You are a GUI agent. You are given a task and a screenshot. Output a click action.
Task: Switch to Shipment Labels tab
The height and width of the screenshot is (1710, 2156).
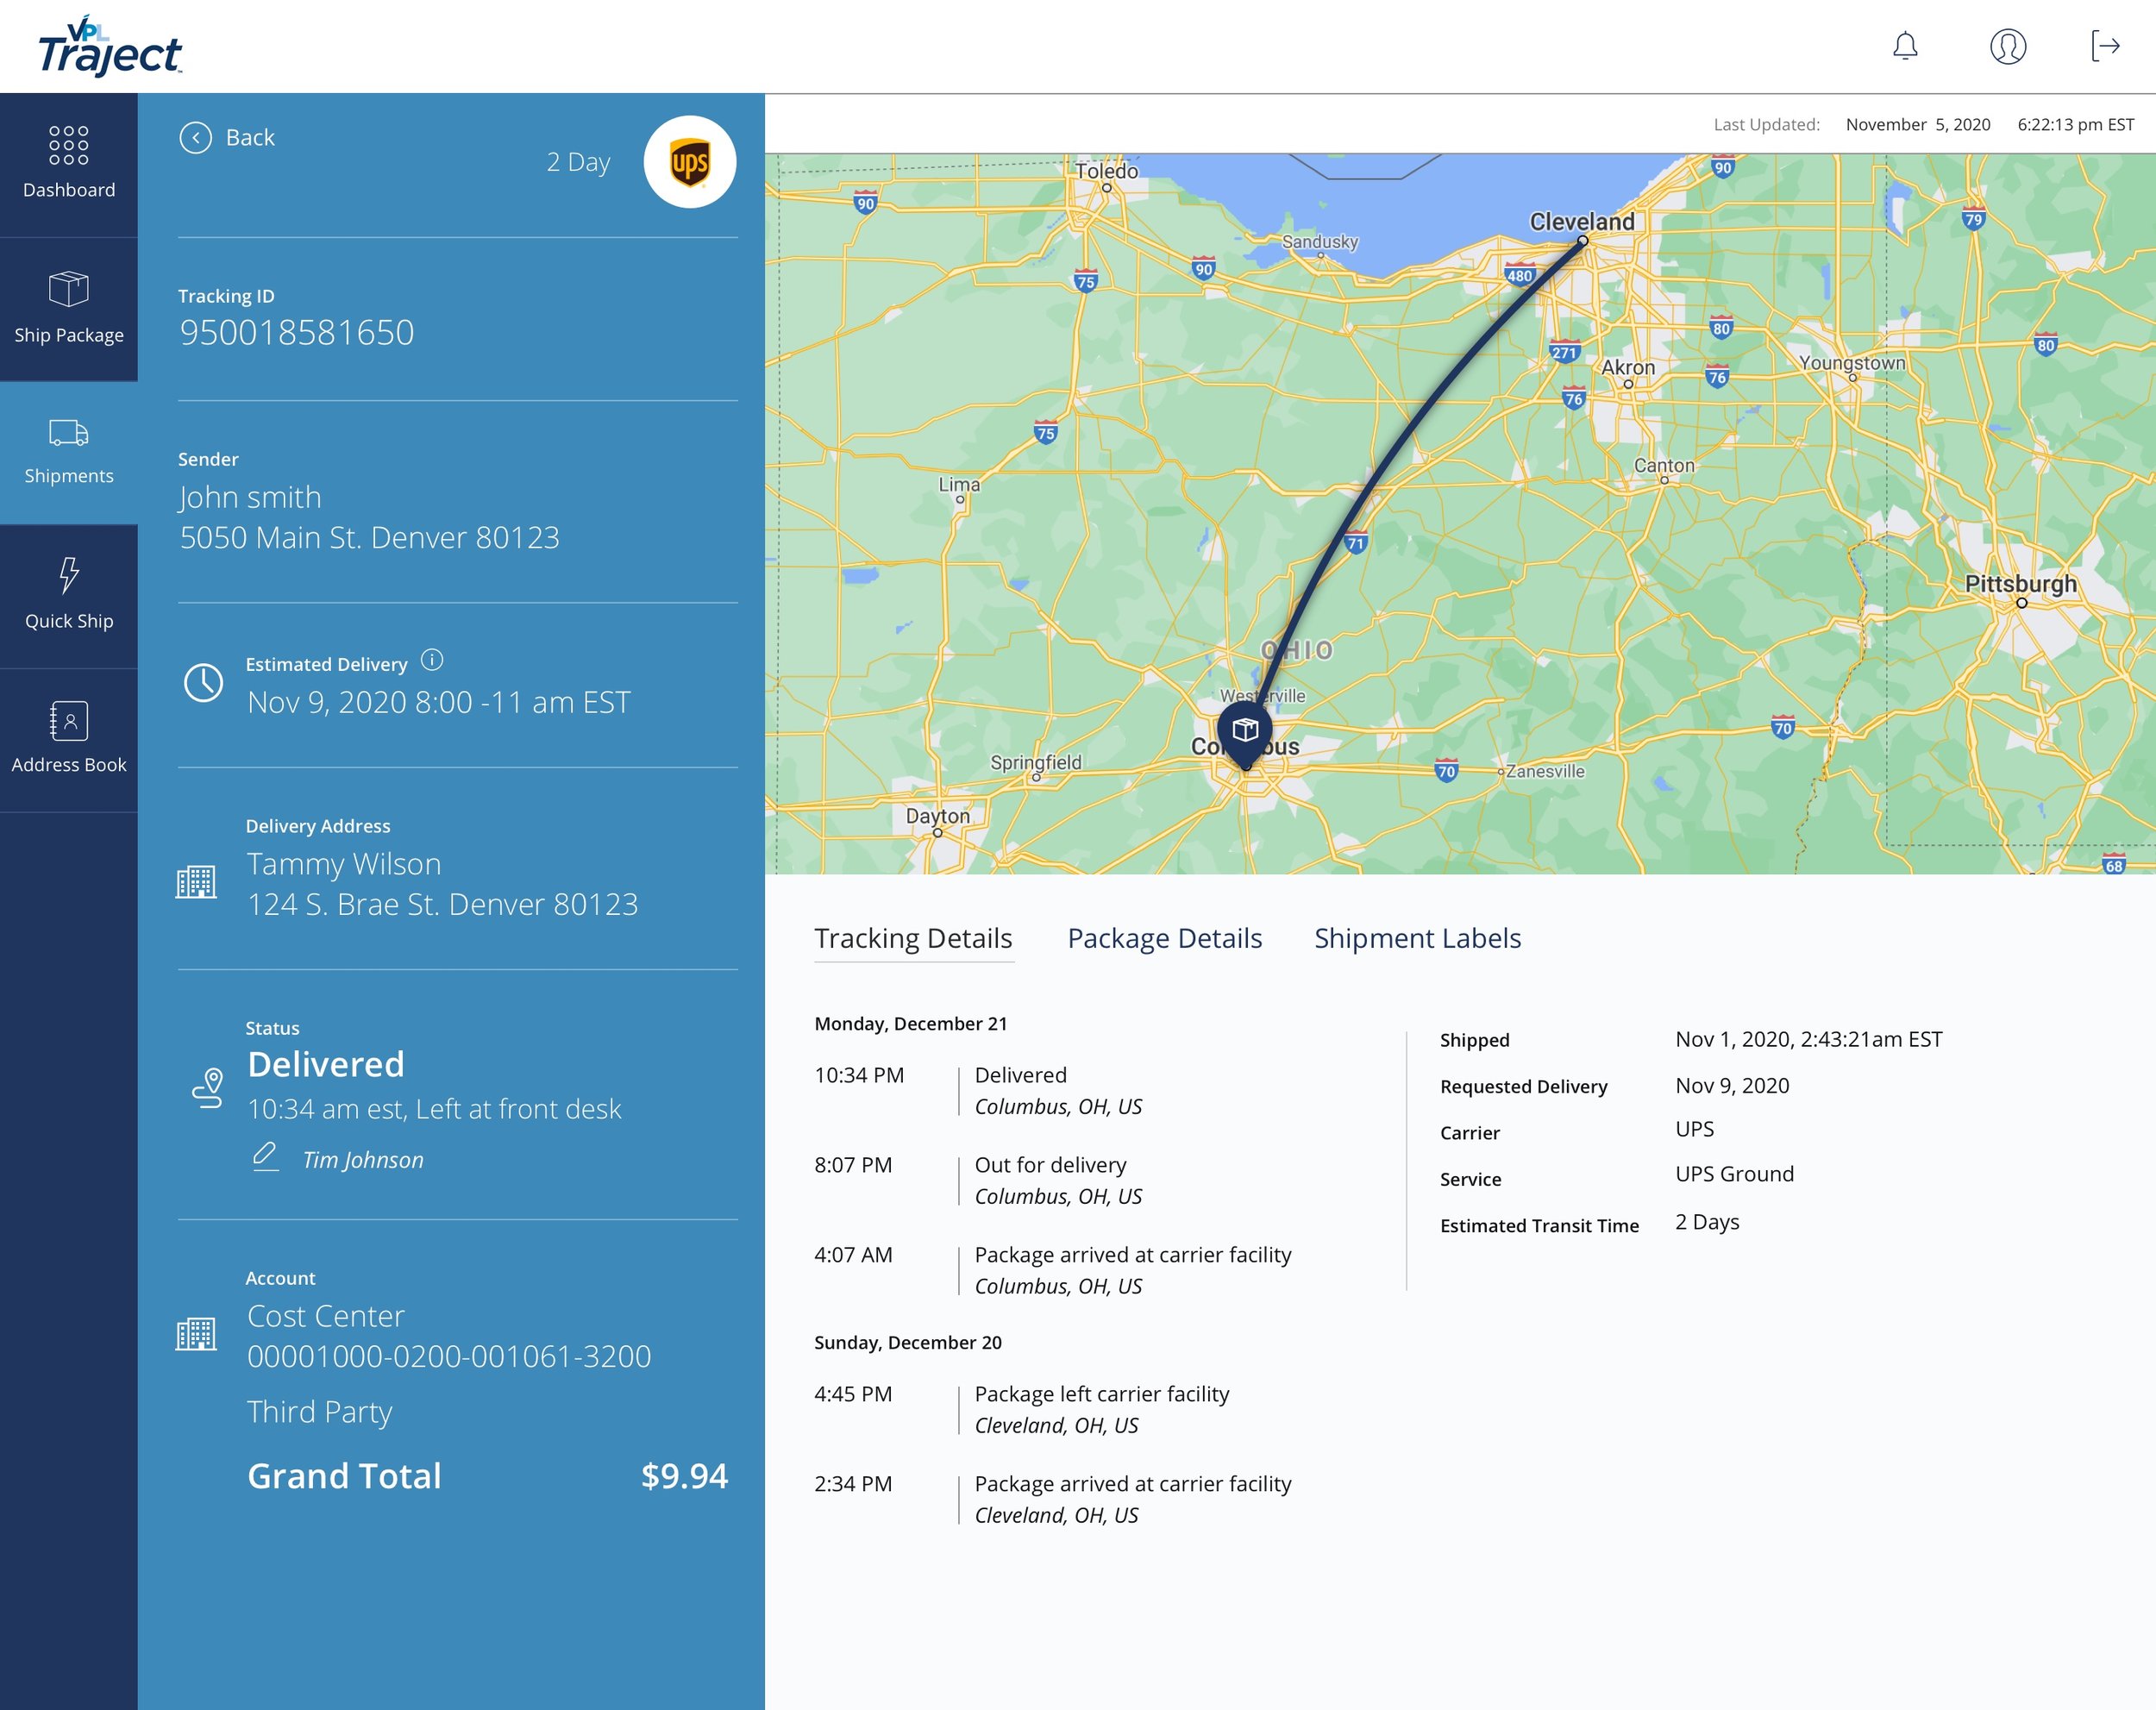tap(1417, 938)
